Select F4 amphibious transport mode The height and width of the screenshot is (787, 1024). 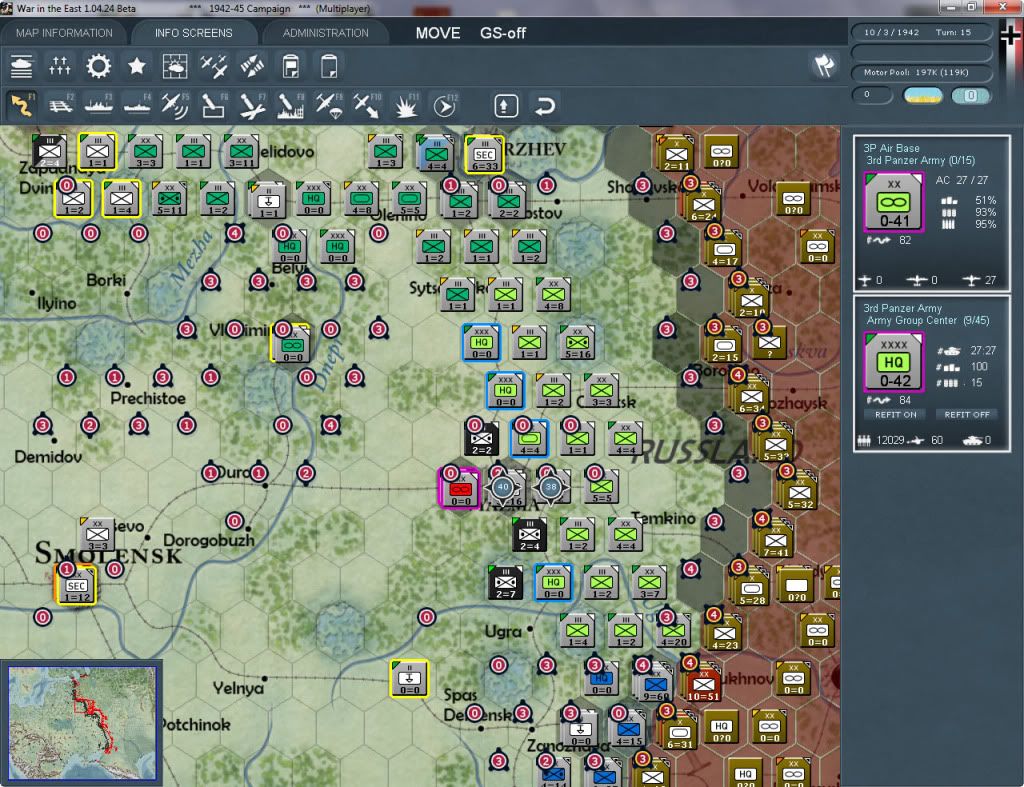click(x=136, y=106)
